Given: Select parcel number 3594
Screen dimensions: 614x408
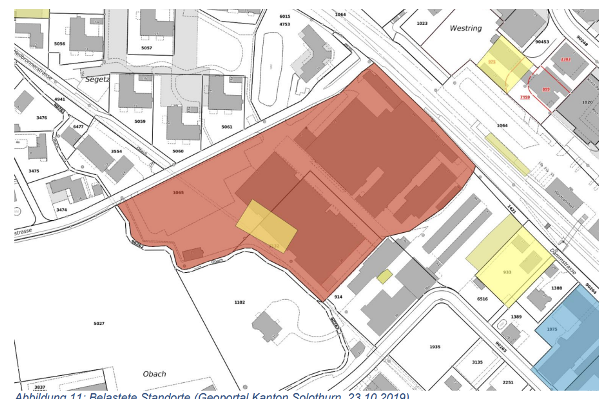Looking at the screenshot, I should tap(116, 151).
